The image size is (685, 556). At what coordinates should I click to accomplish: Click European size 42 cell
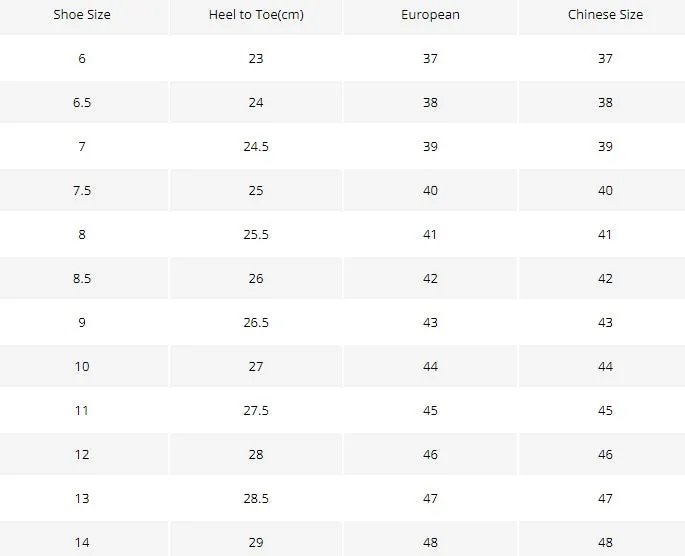click(x=430, y=279)
